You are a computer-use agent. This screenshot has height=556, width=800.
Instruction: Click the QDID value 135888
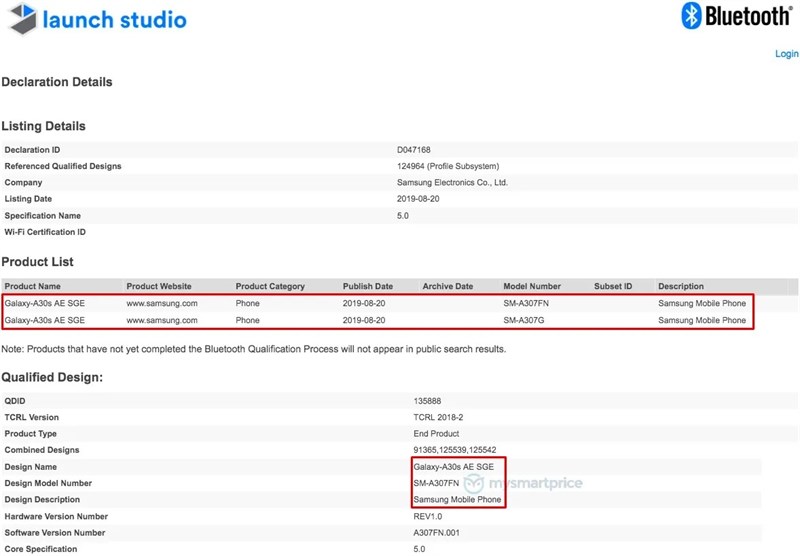[x=412, y=401]
